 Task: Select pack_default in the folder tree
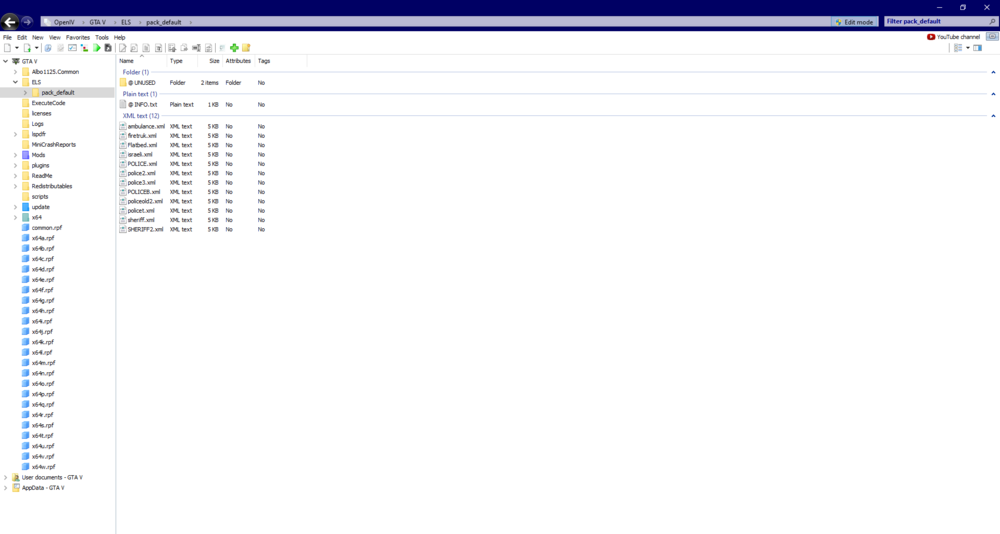(x=58, y=93)
